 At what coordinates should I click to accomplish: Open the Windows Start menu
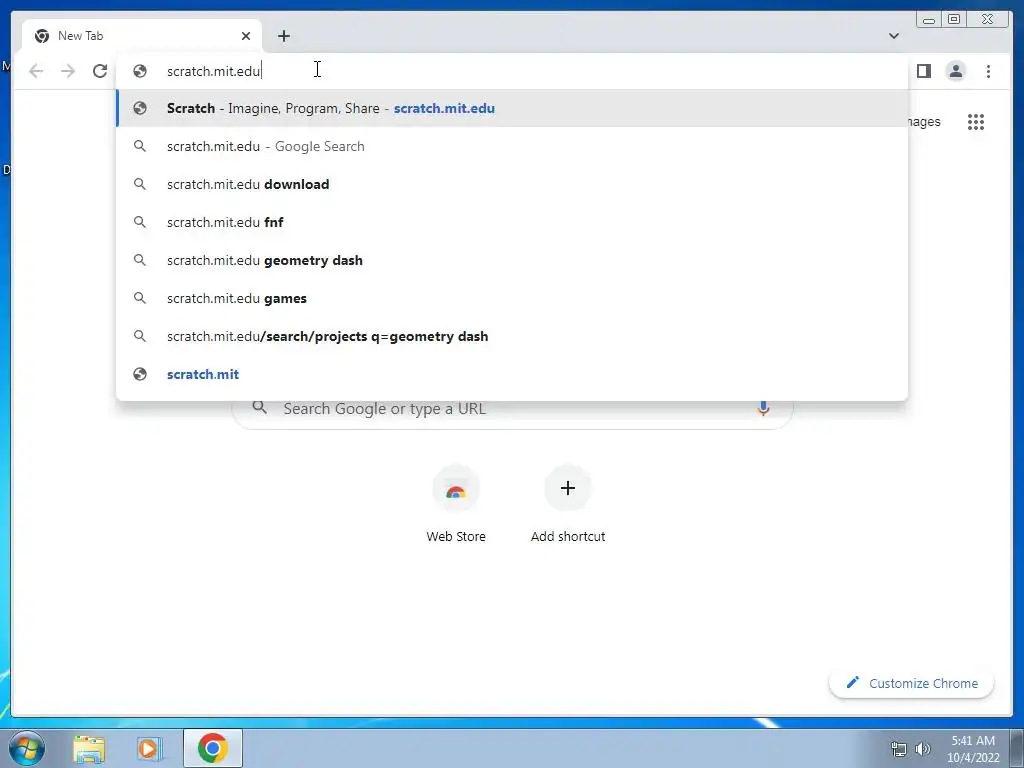pos(26,748)
